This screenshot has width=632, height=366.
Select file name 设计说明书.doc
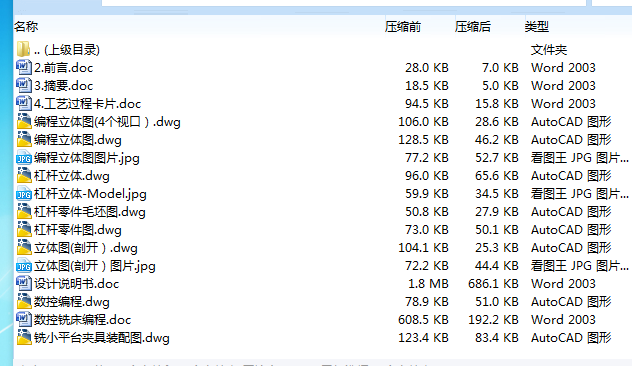coord(77,284)
